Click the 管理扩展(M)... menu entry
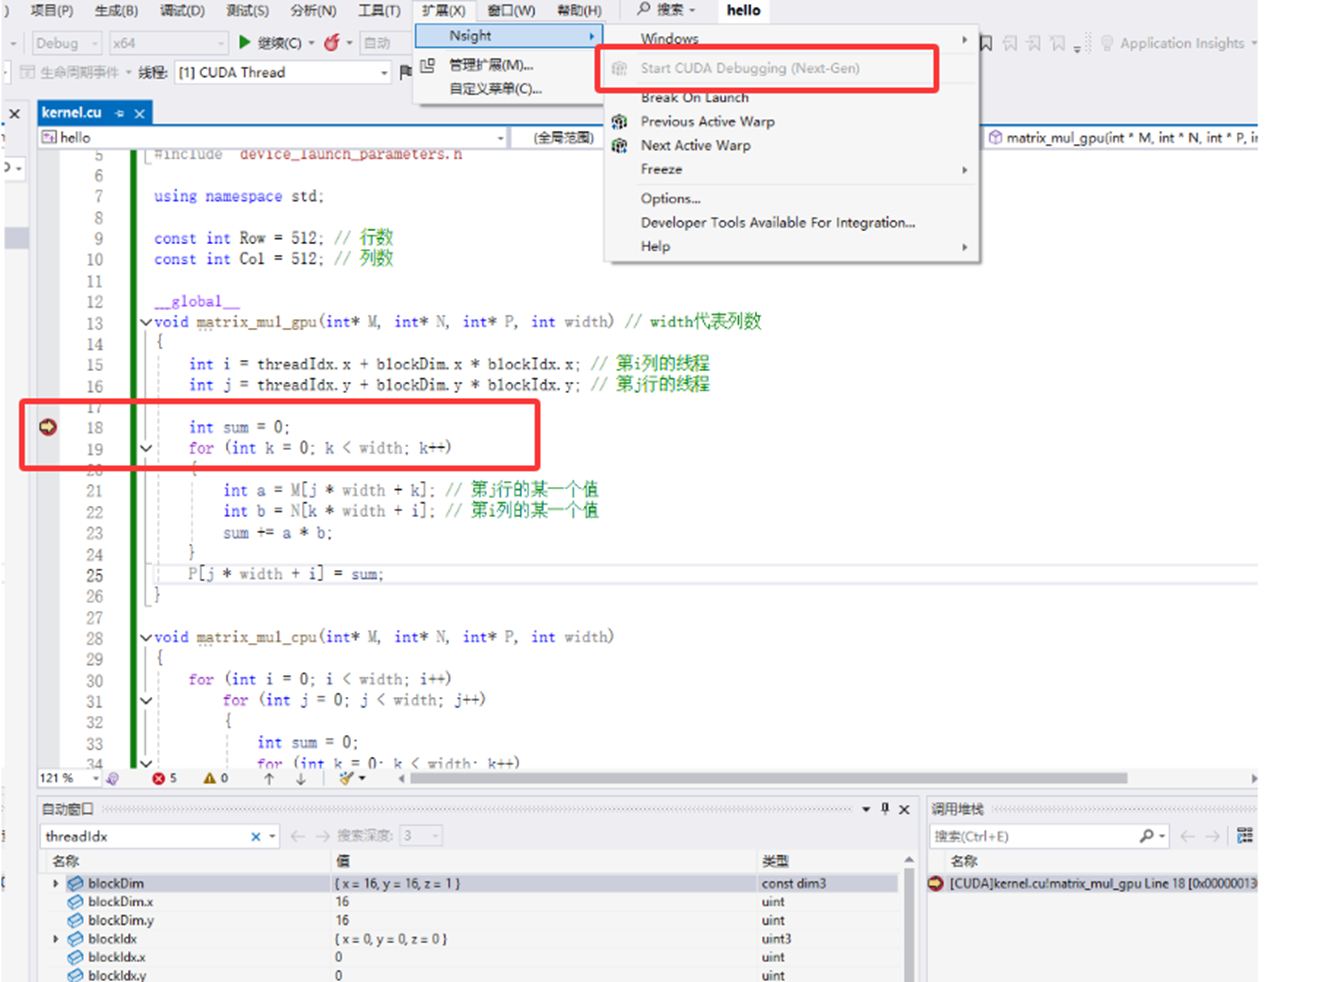This screenshot has height=982, width=1325. tap(490, 65)
